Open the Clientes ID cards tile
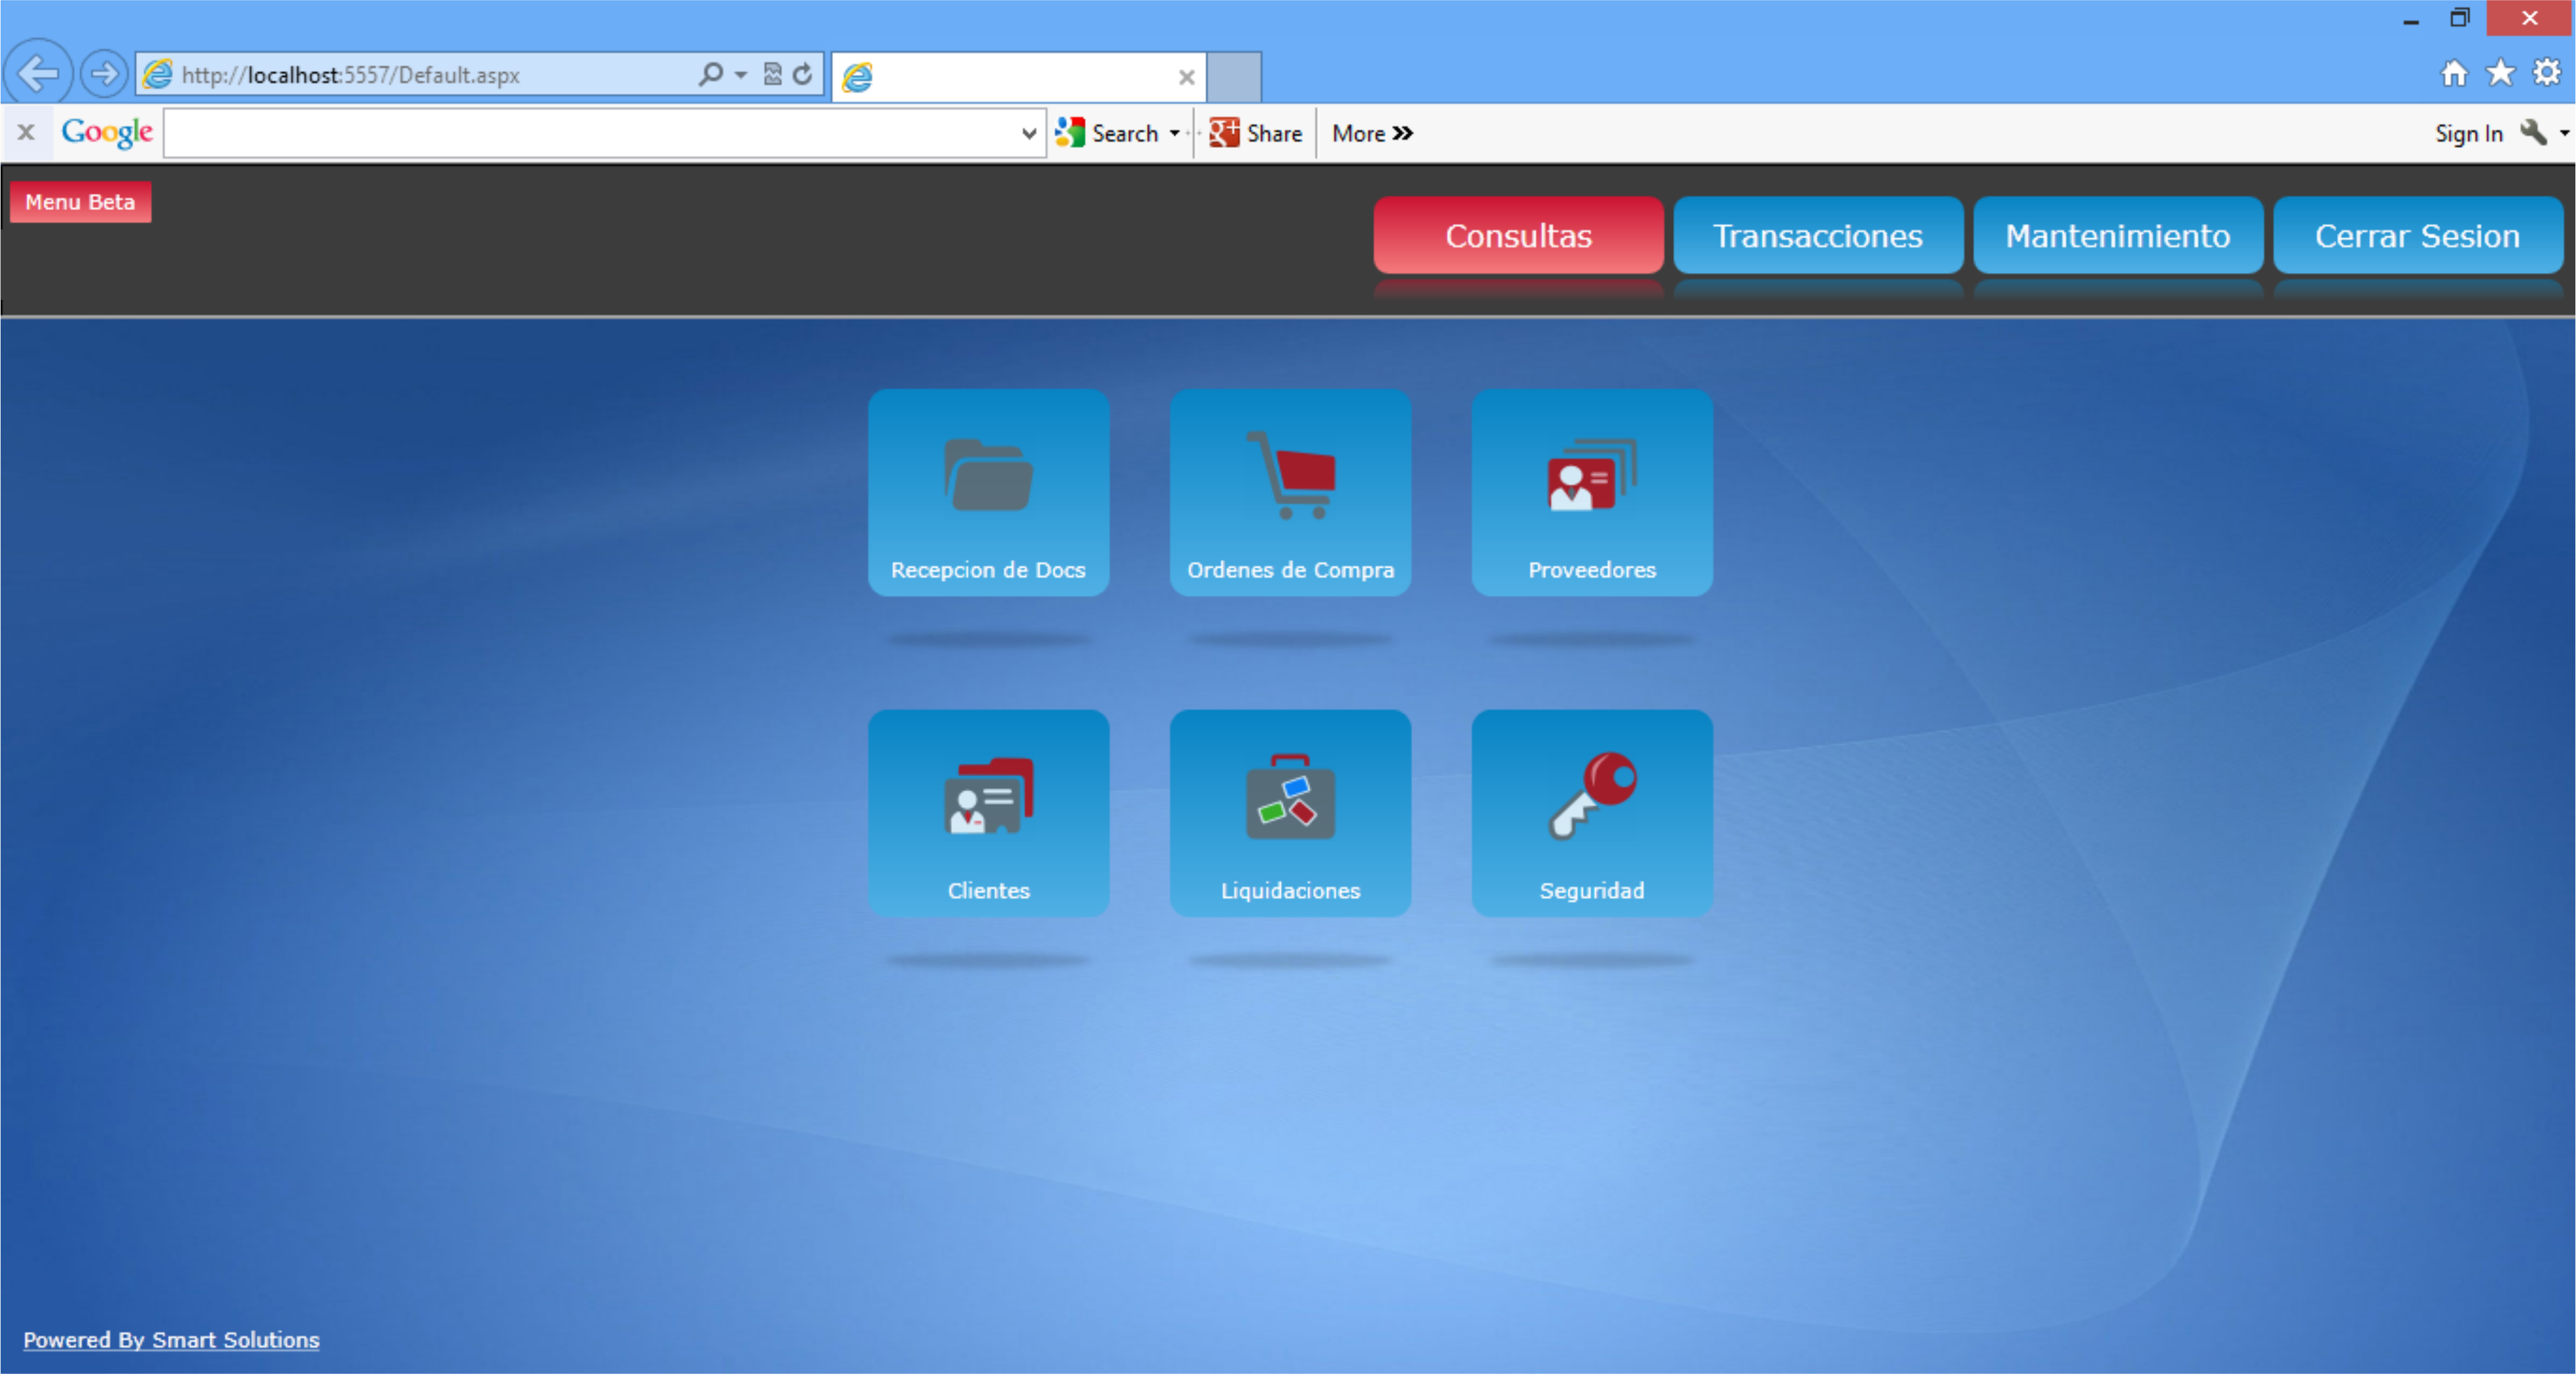 tap(988, 813)
